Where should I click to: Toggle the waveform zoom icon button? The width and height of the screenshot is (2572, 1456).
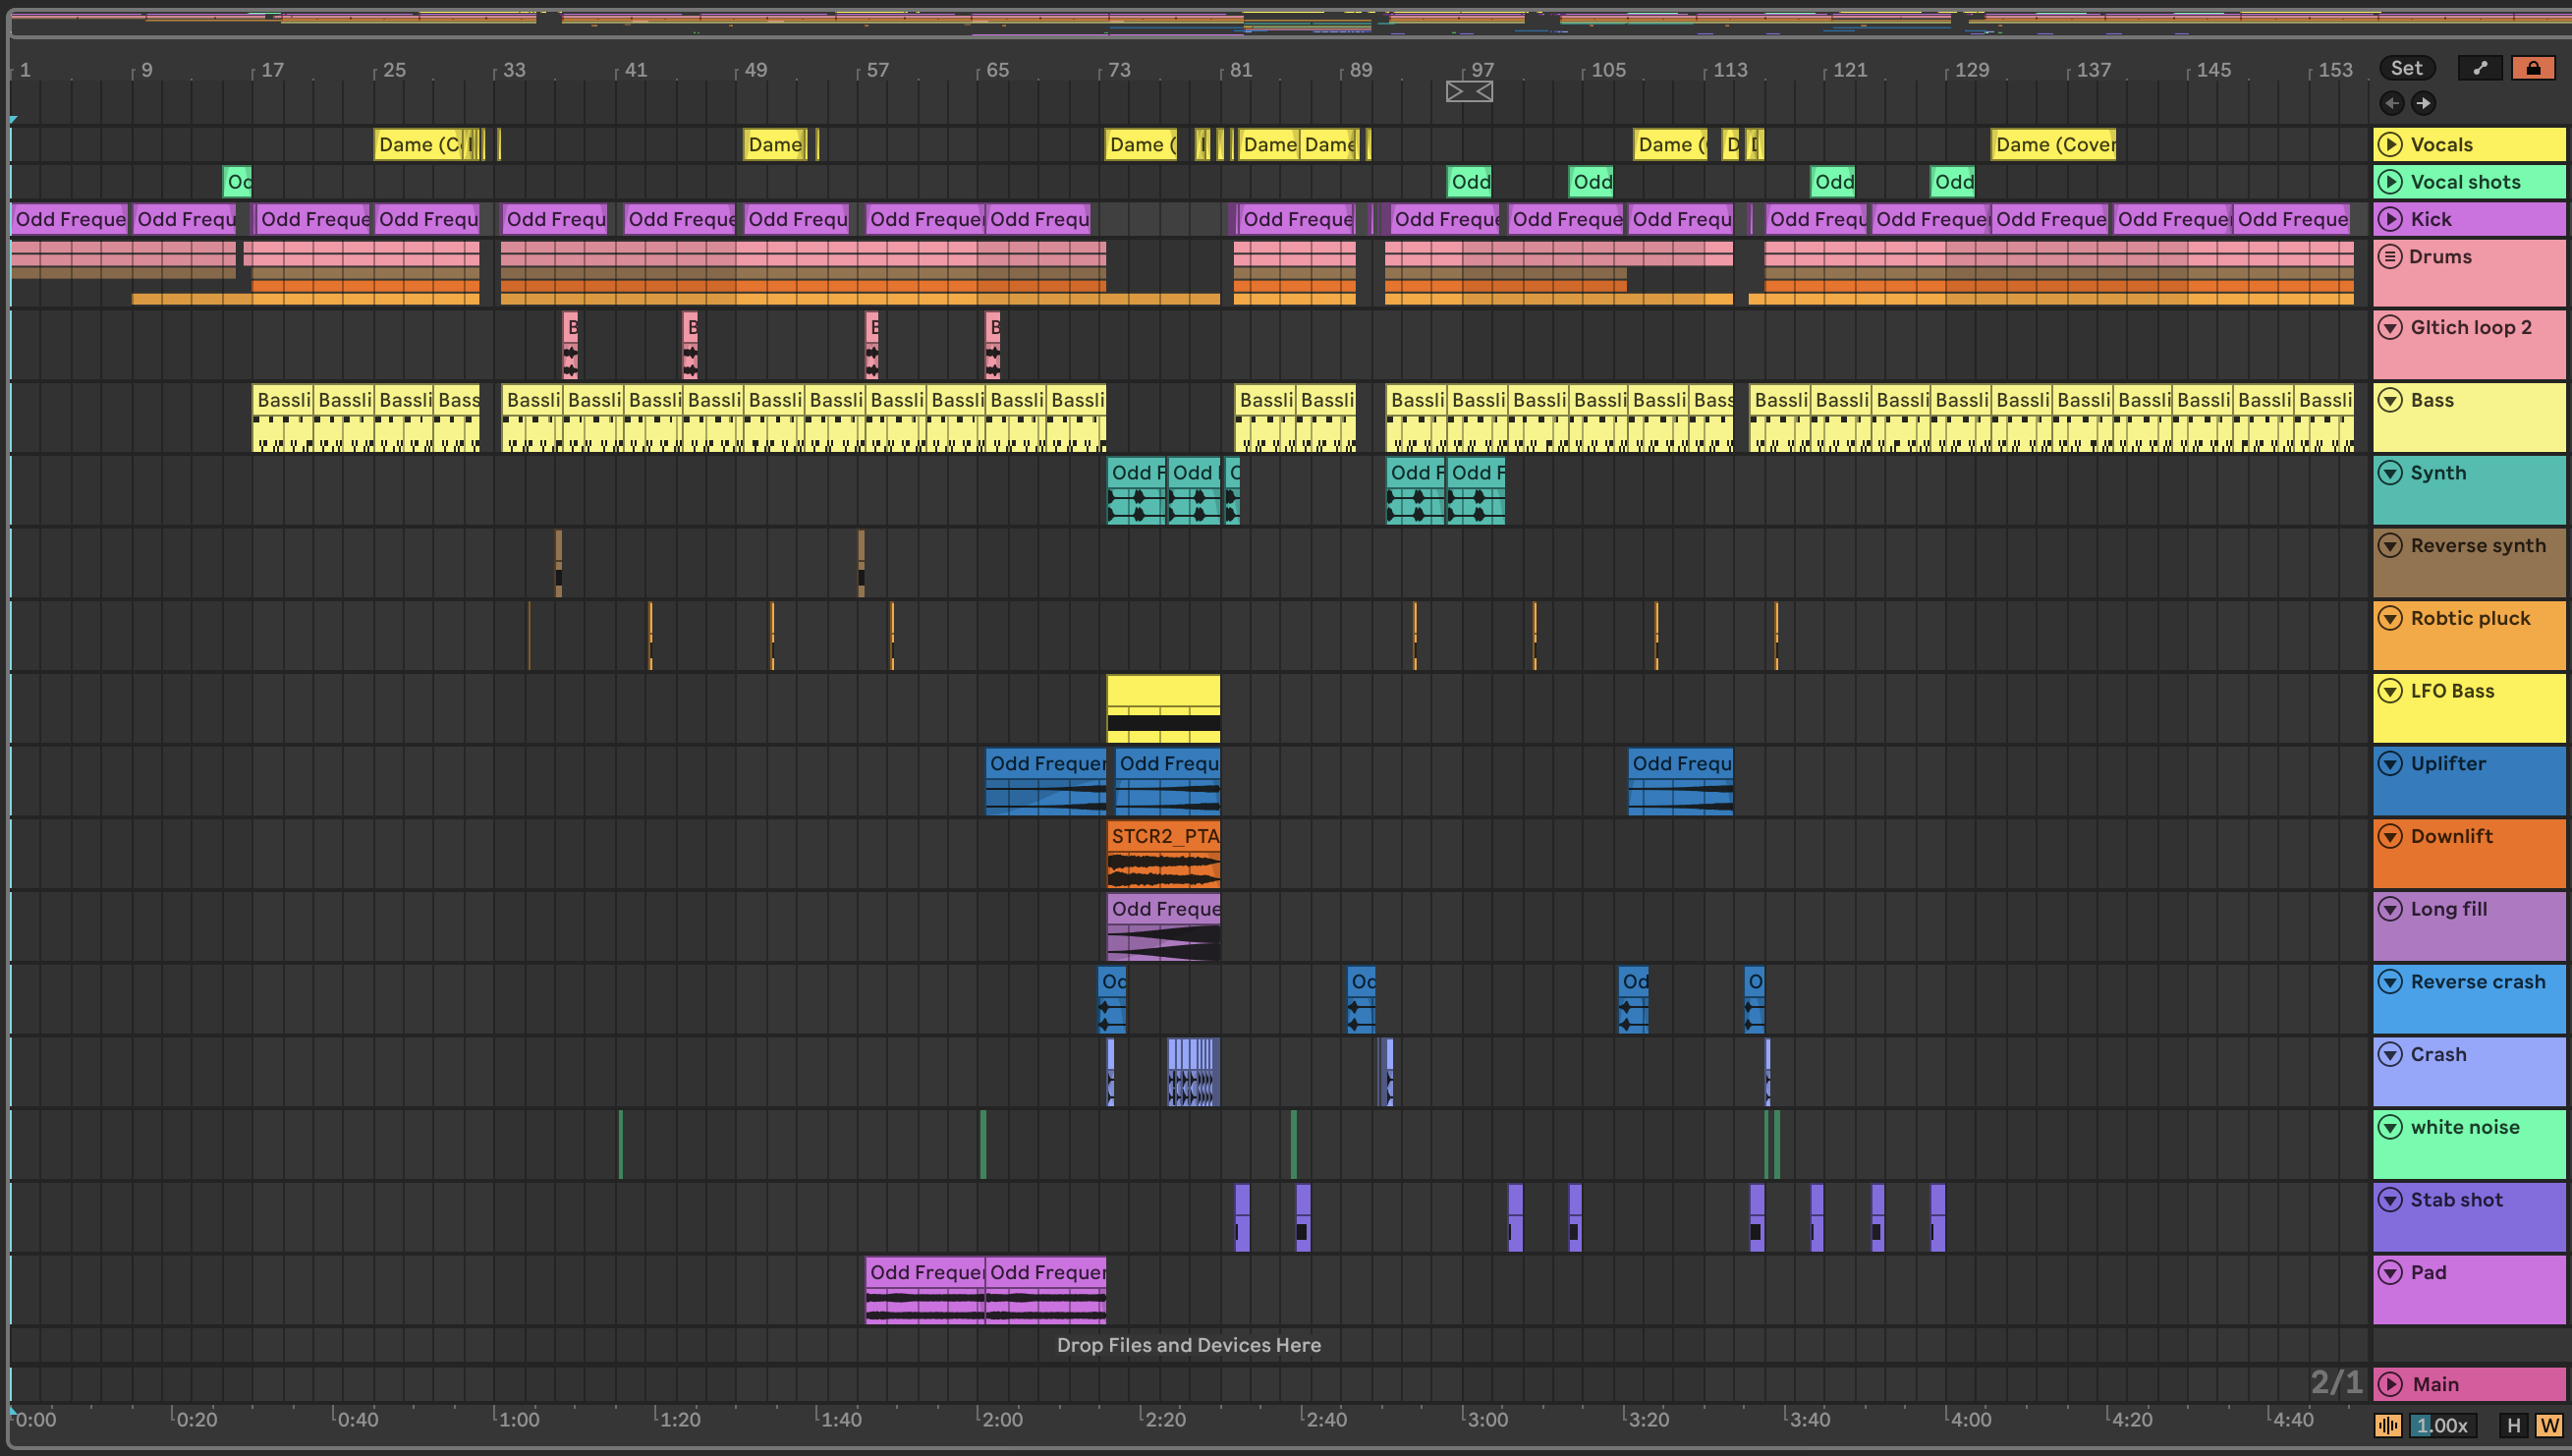point(2388,1425)
